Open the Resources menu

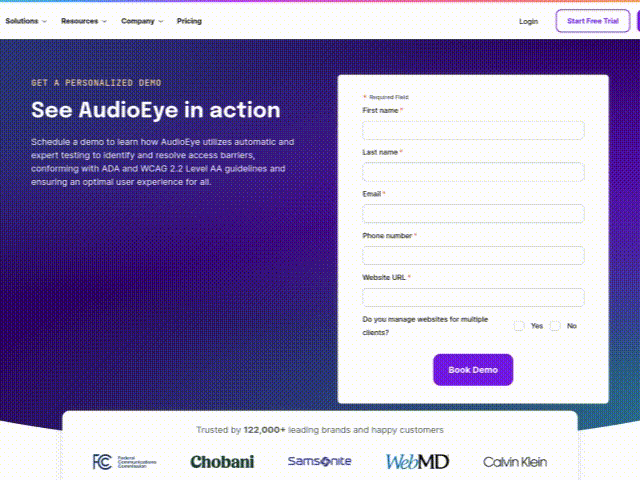84,21
